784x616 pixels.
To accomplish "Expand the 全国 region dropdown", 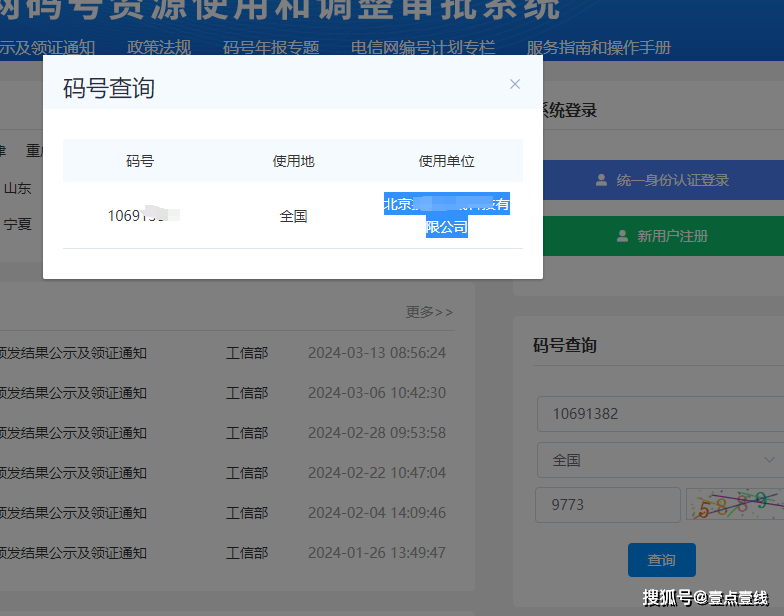I will [660, 460].
